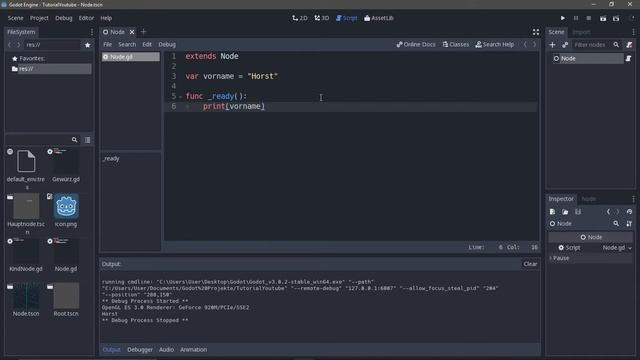Image resolution: width=640 pixels, height=360 pixels.
Task: Switch to the Animation tab
Action: coord(193,349)
